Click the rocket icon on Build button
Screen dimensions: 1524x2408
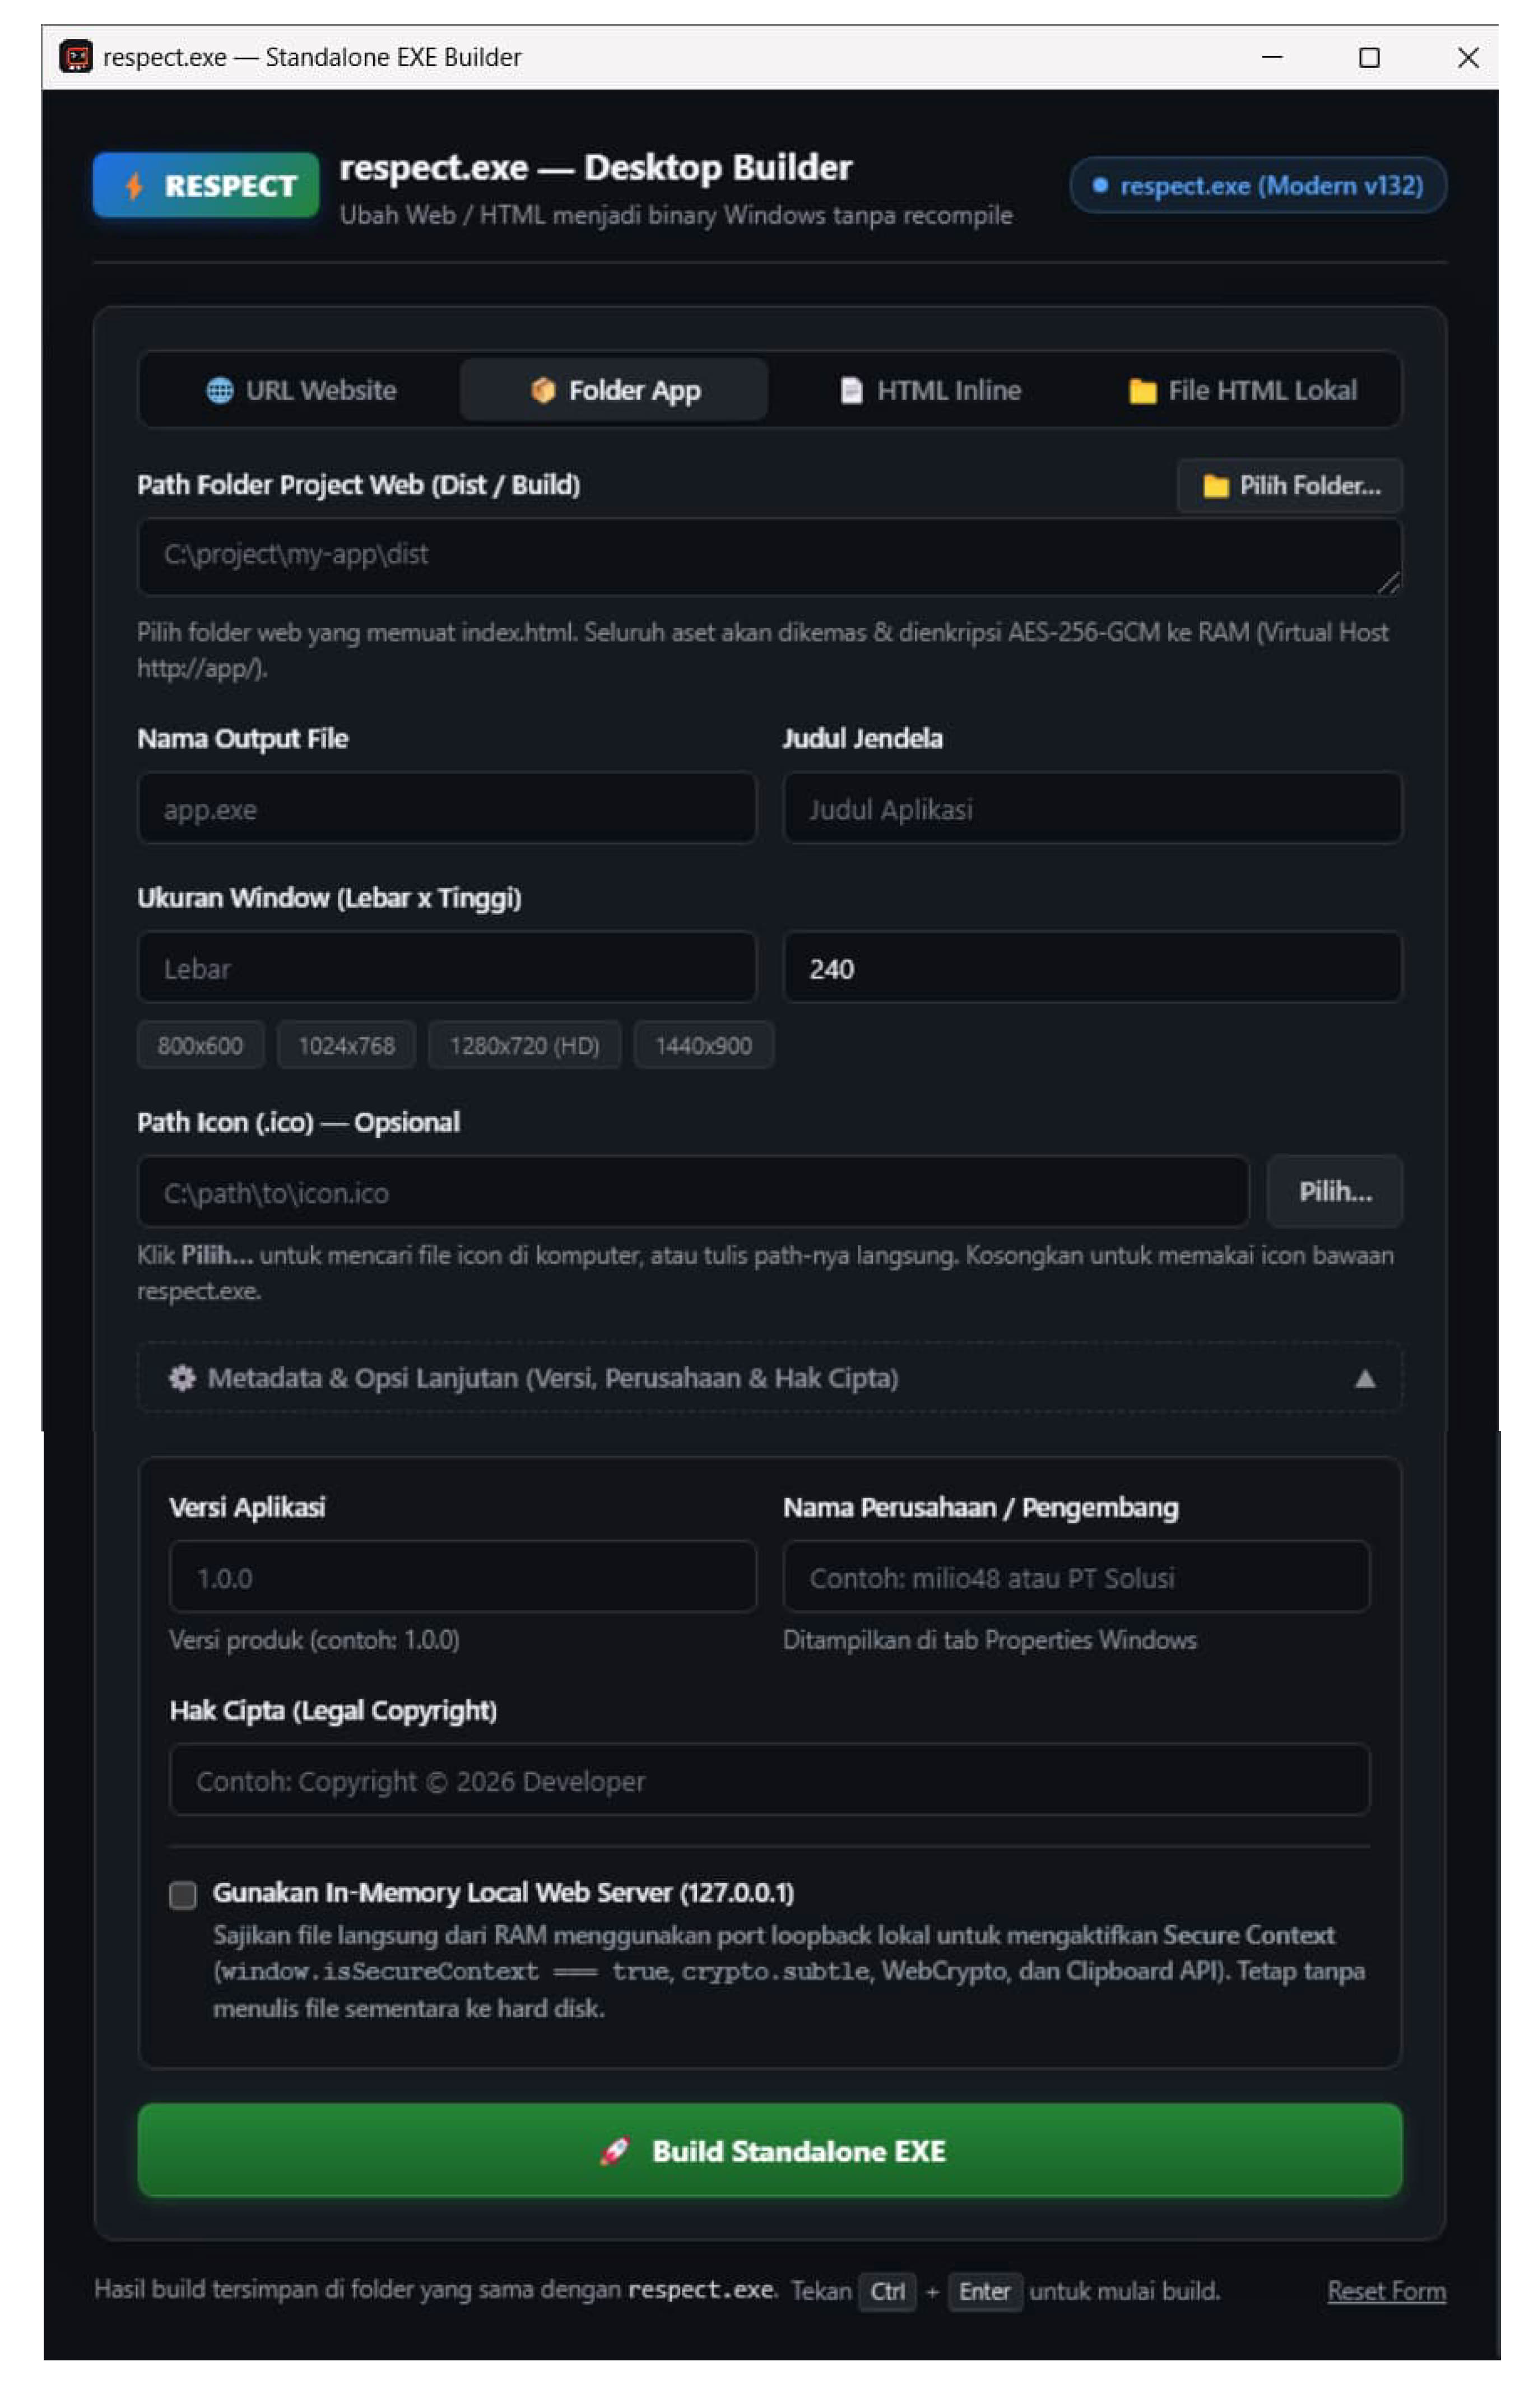pos(615,2150)
